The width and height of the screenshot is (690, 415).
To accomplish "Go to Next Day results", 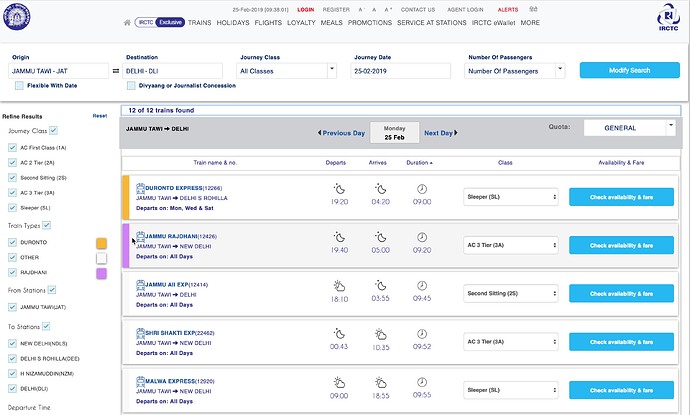I will point(441,132).
